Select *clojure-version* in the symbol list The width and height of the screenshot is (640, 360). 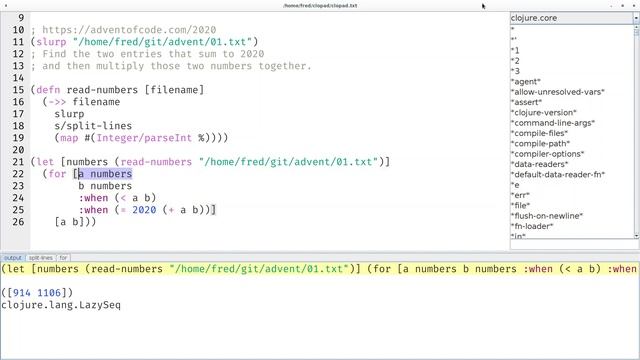[x=544, y=112]
